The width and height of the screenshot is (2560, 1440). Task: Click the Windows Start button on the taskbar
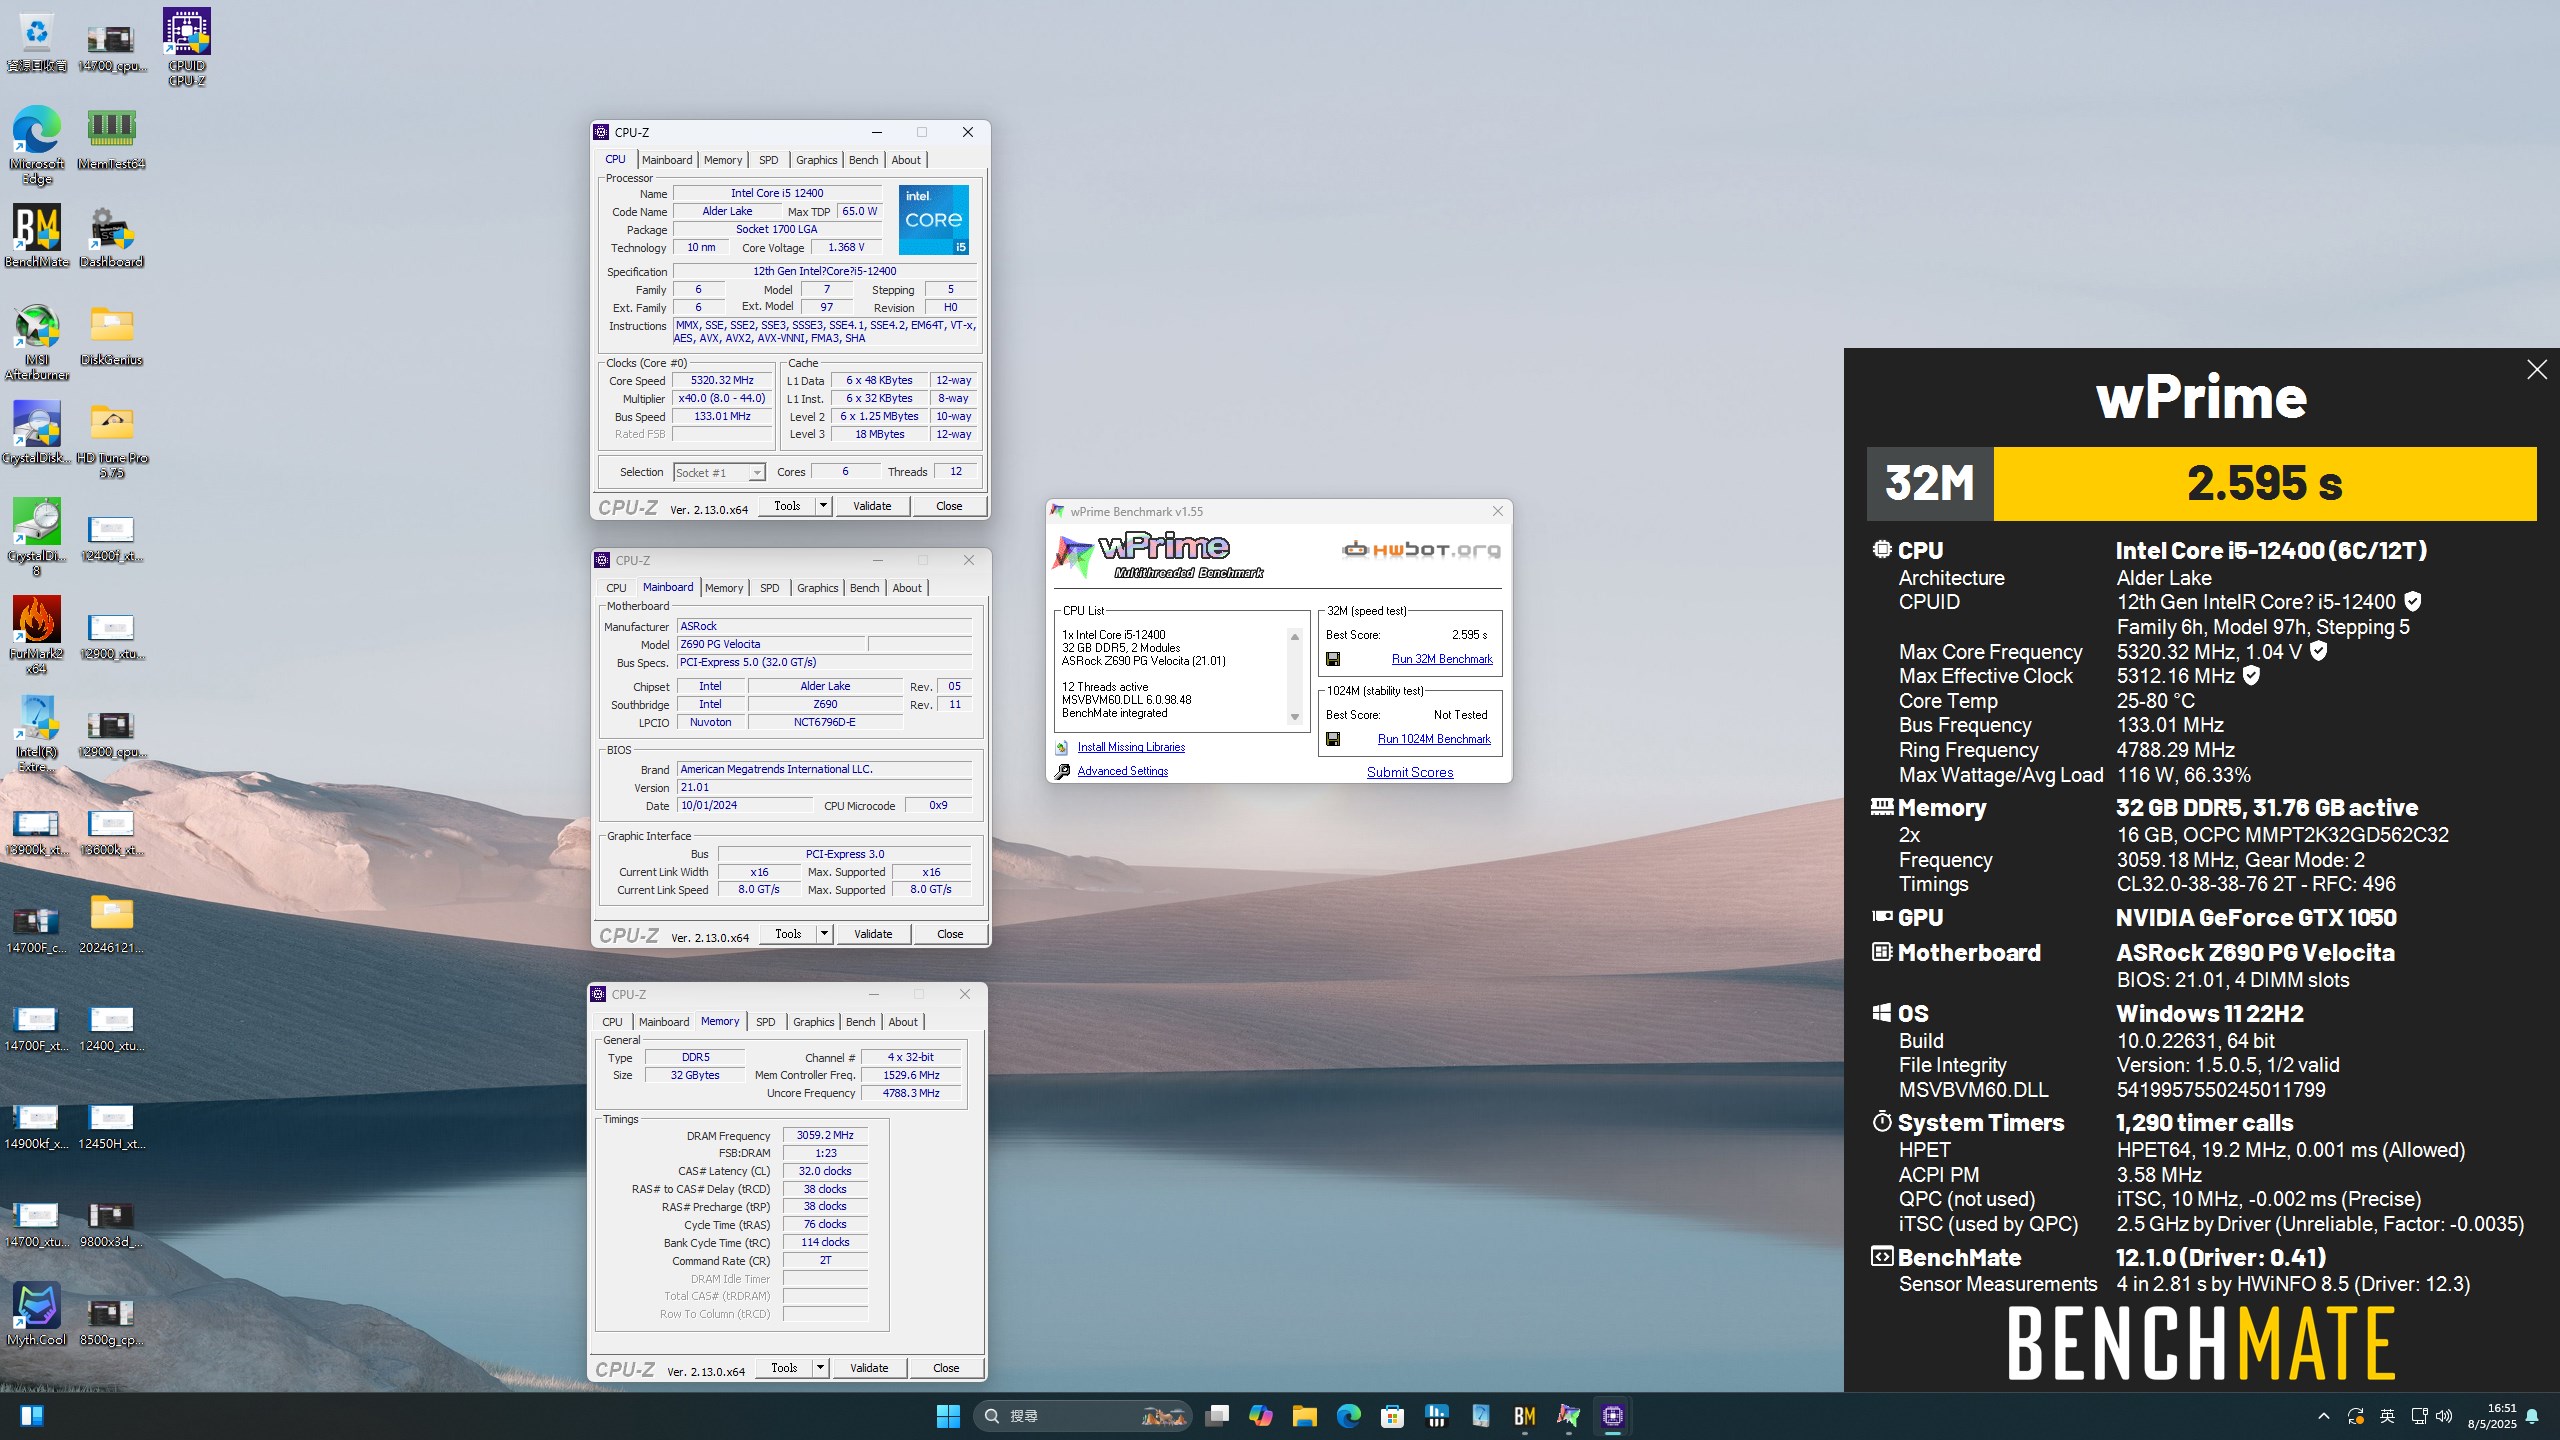pyautogui.click(x=948, y=1416)
